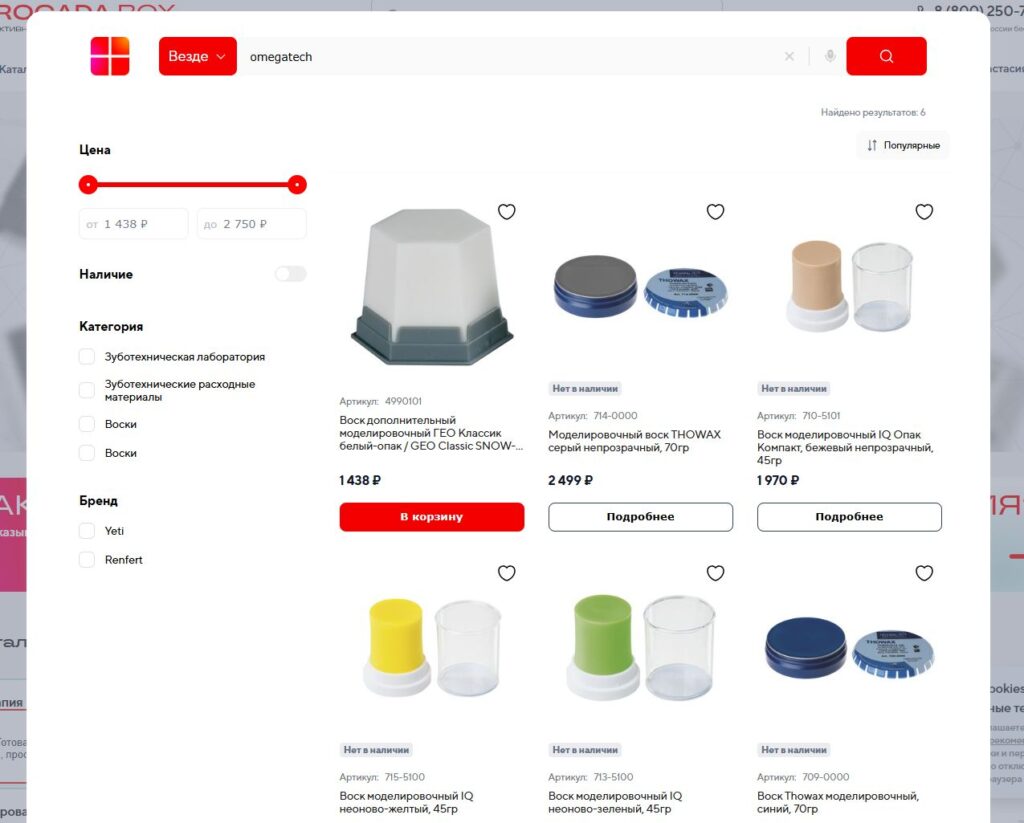1024x823 pixels.
Task: Click the price text "2 499 ₽"
Action: (x=570, y=480)
